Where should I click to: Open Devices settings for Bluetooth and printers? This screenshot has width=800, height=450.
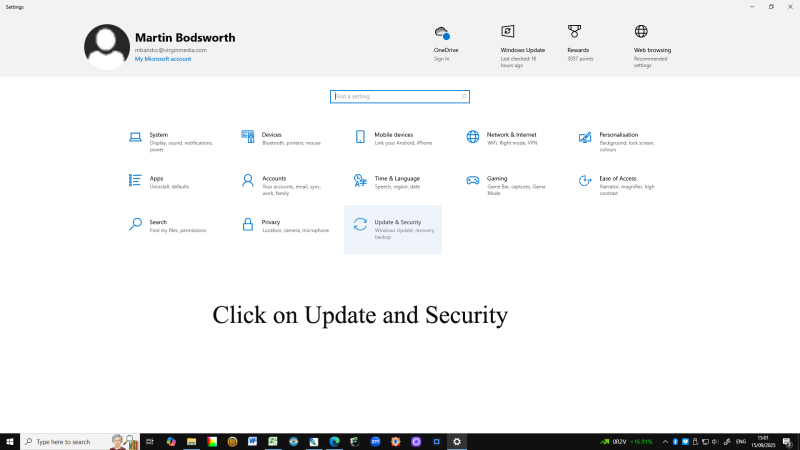tap(271, 135)
